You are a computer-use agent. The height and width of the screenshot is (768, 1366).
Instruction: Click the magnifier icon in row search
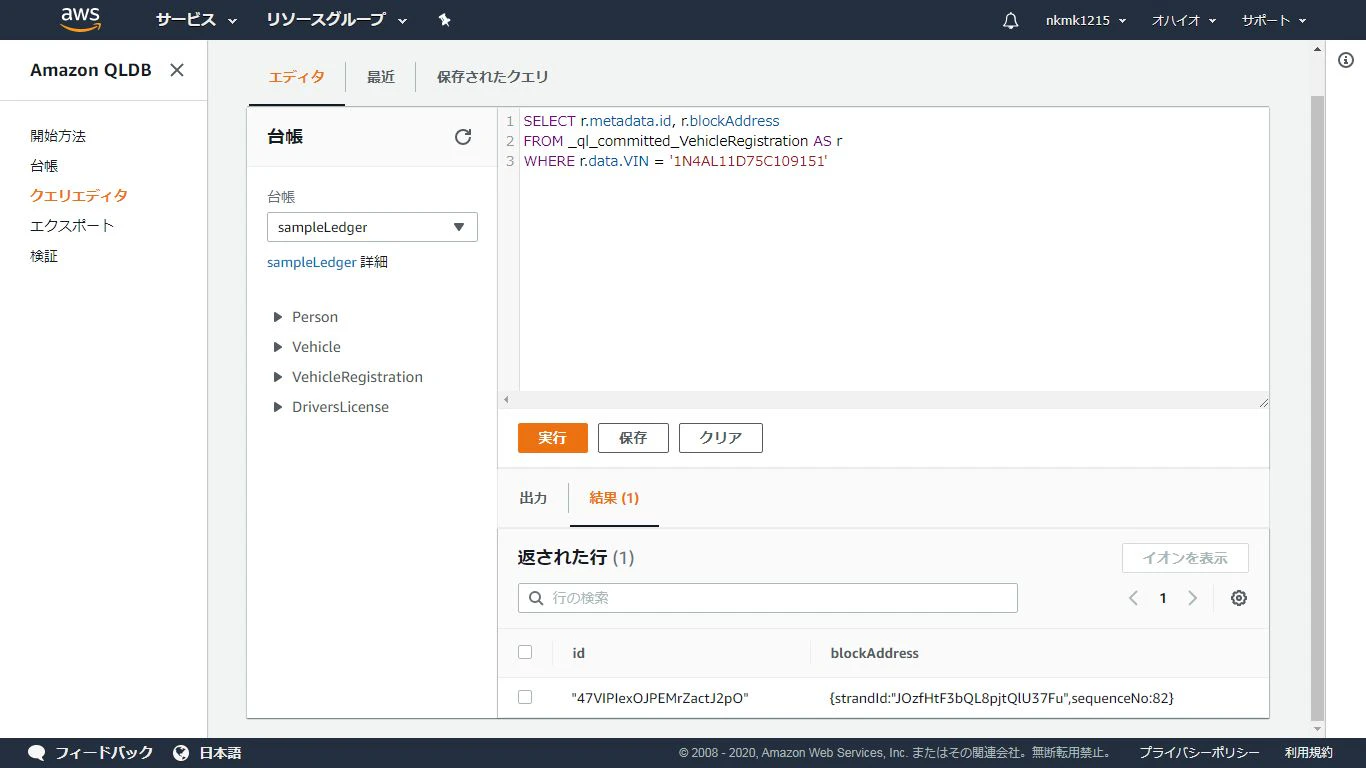tap(536, 598)
